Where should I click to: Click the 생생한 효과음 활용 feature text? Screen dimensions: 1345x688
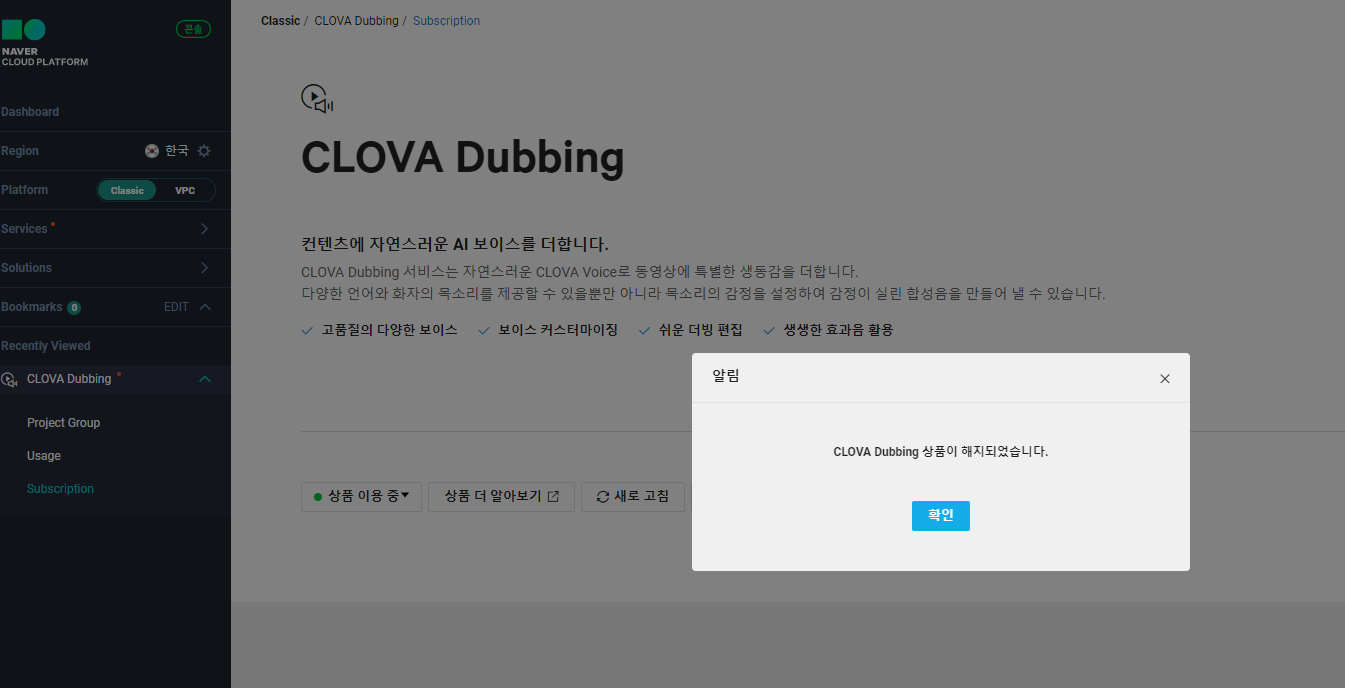[x=838, y=330]
